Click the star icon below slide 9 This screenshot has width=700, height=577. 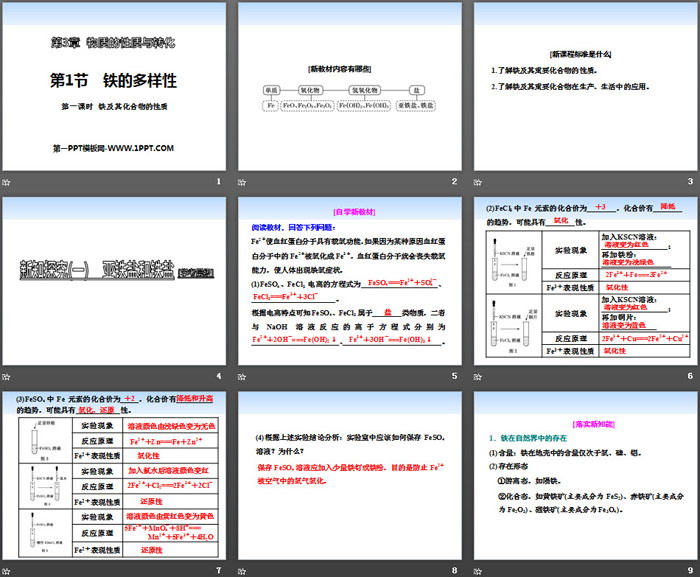pos(478,570)
